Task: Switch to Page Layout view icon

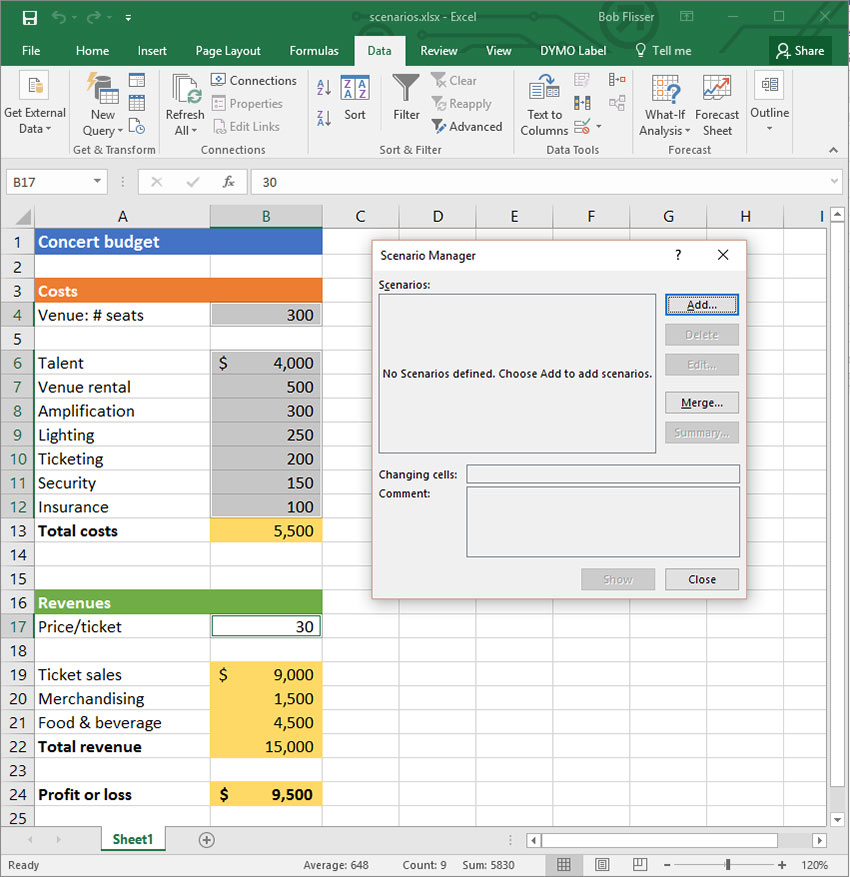Action: [602, 865]
